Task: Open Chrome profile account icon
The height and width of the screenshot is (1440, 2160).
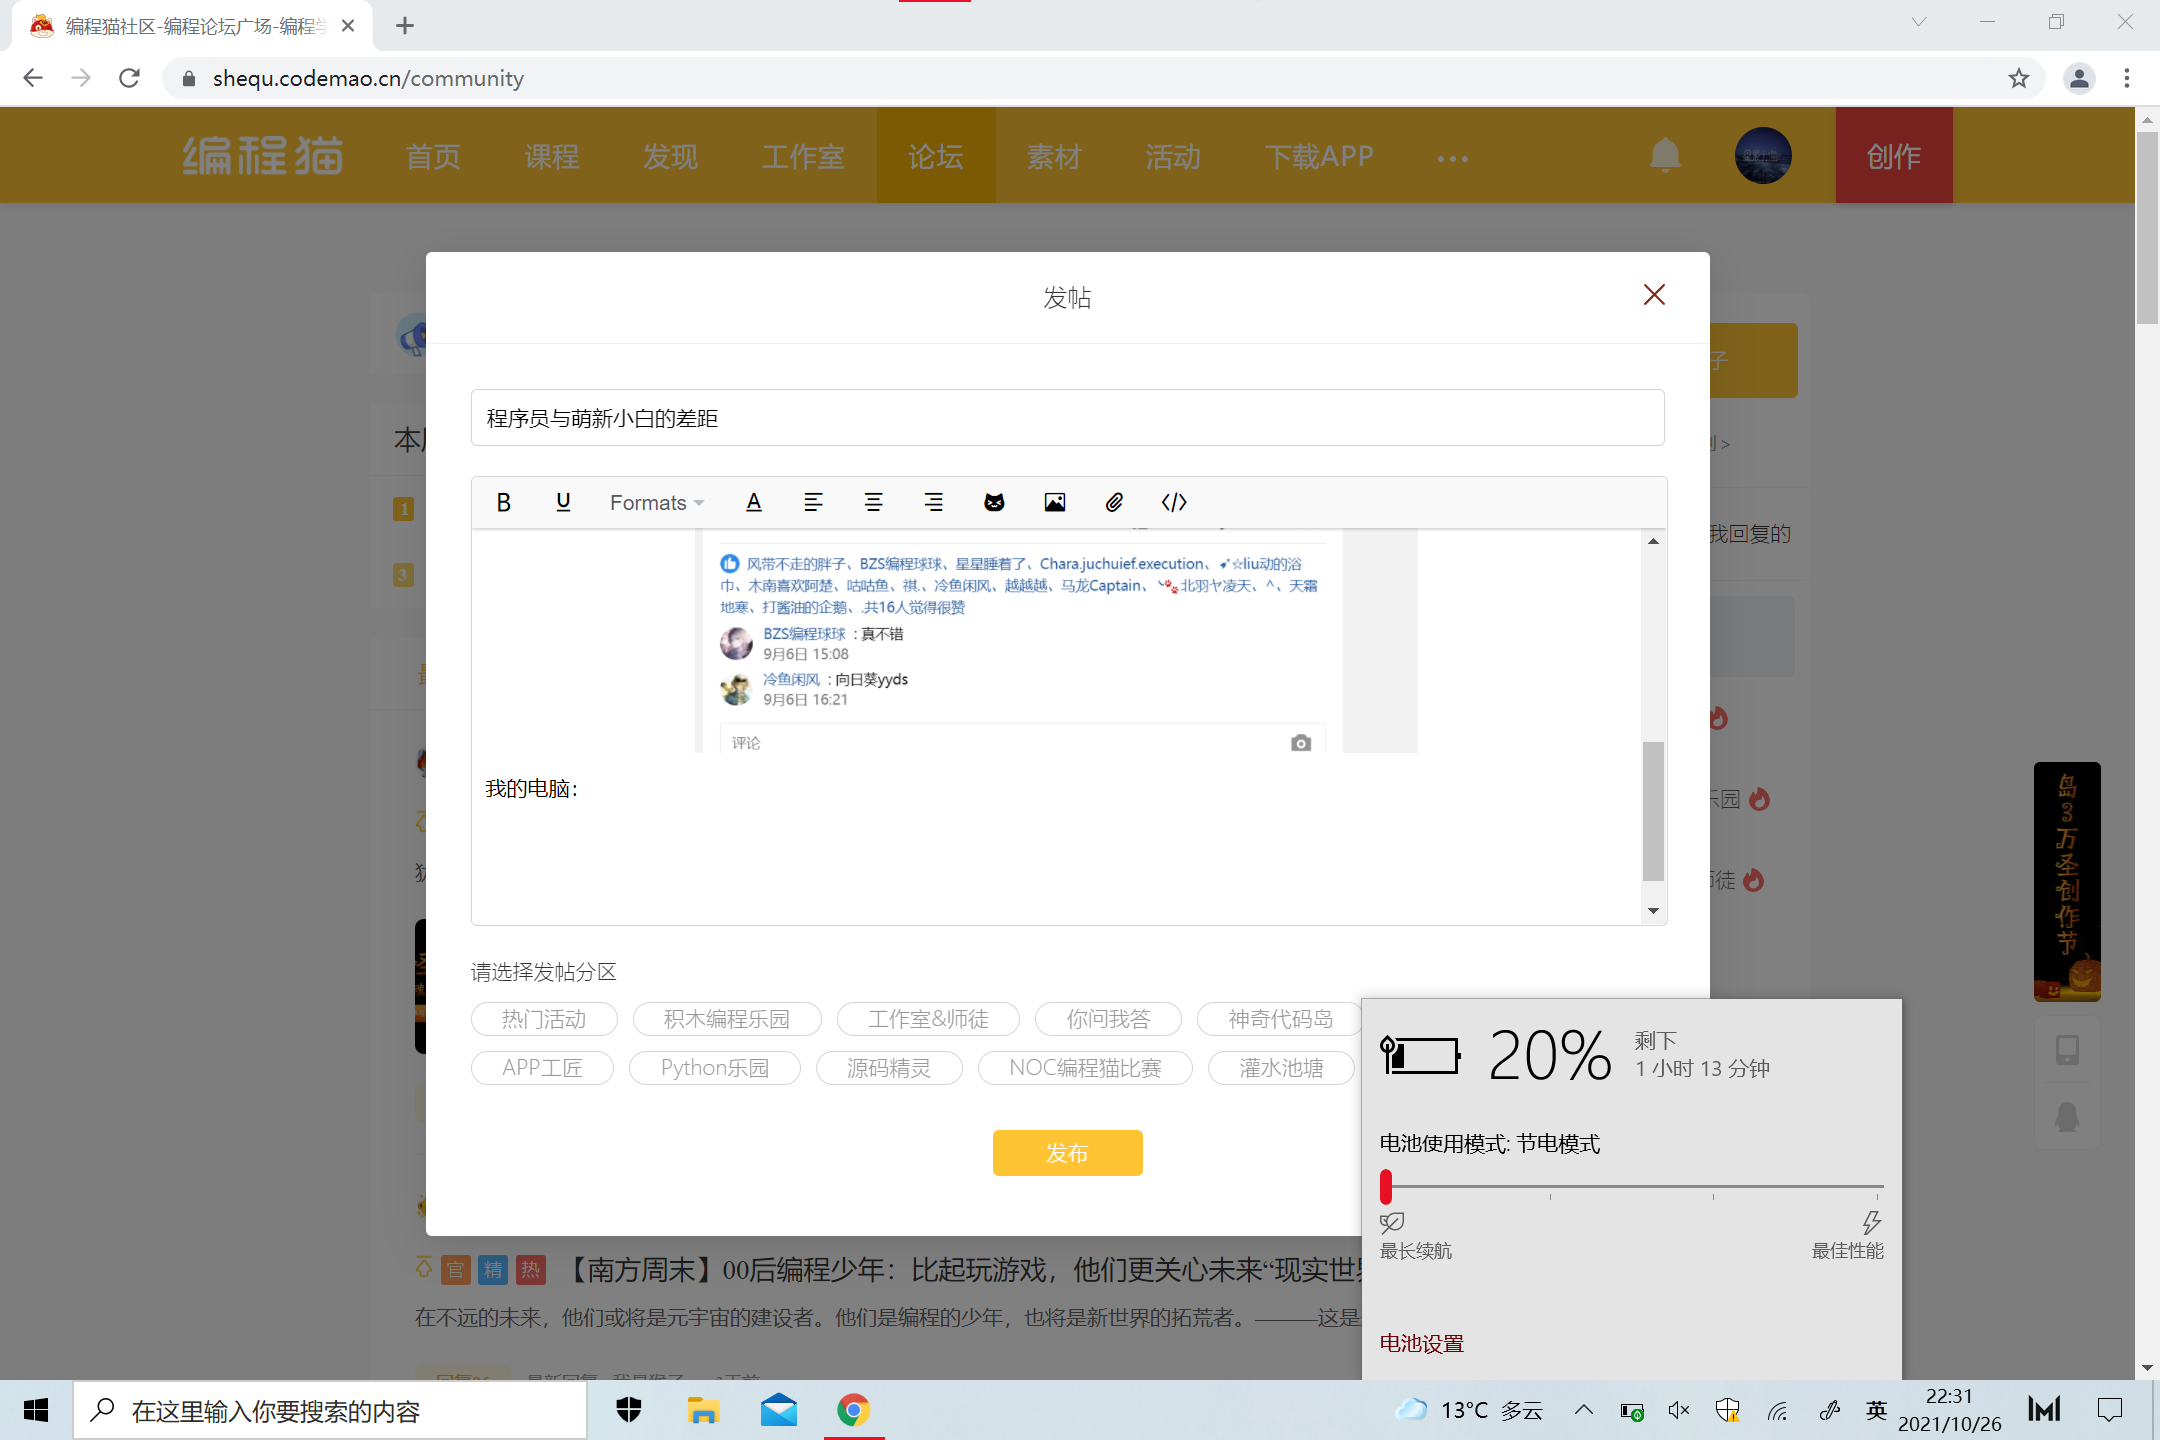Action: (x=2079, y=78)
